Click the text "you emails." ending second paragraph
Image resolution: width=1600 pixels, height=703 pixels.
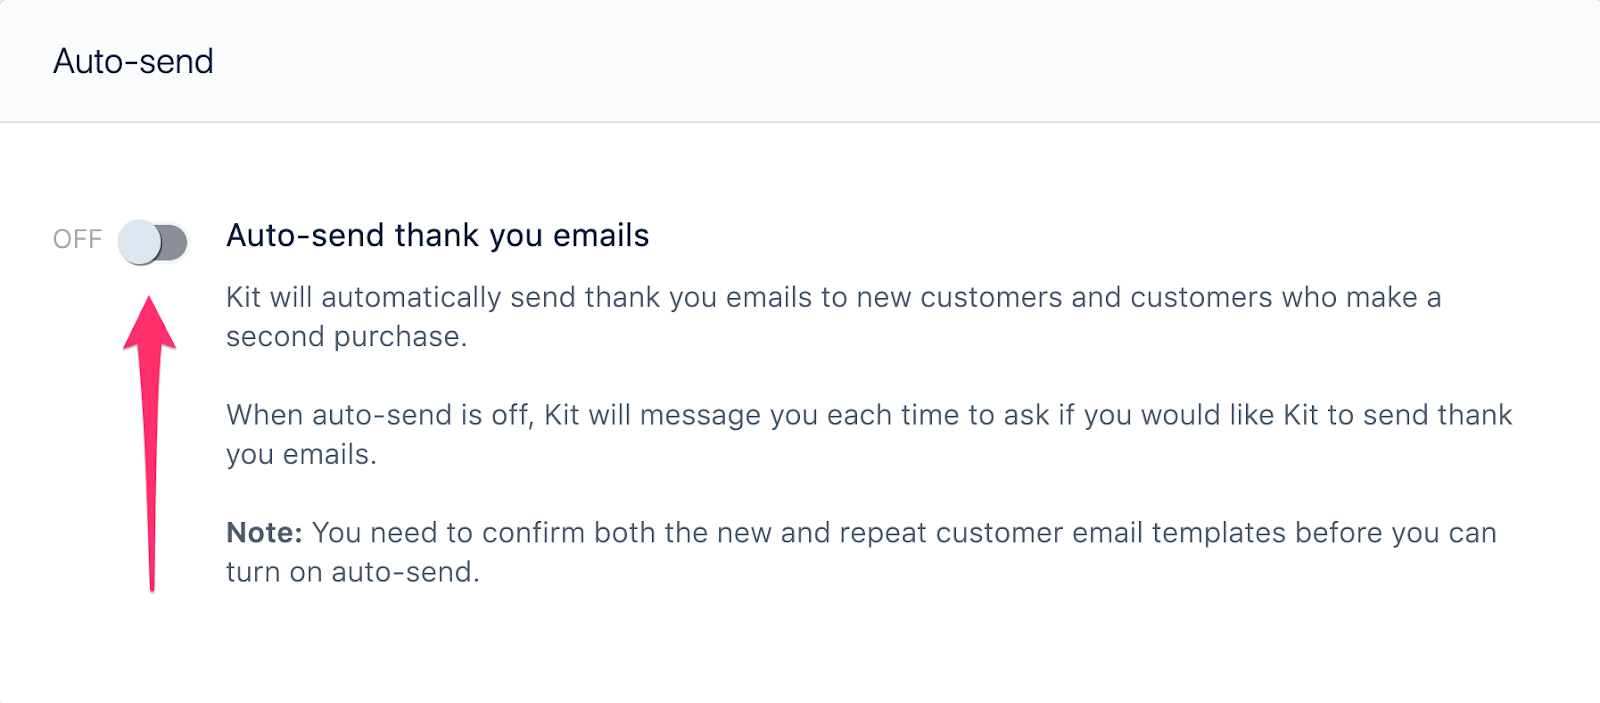[x=301, y=455]
